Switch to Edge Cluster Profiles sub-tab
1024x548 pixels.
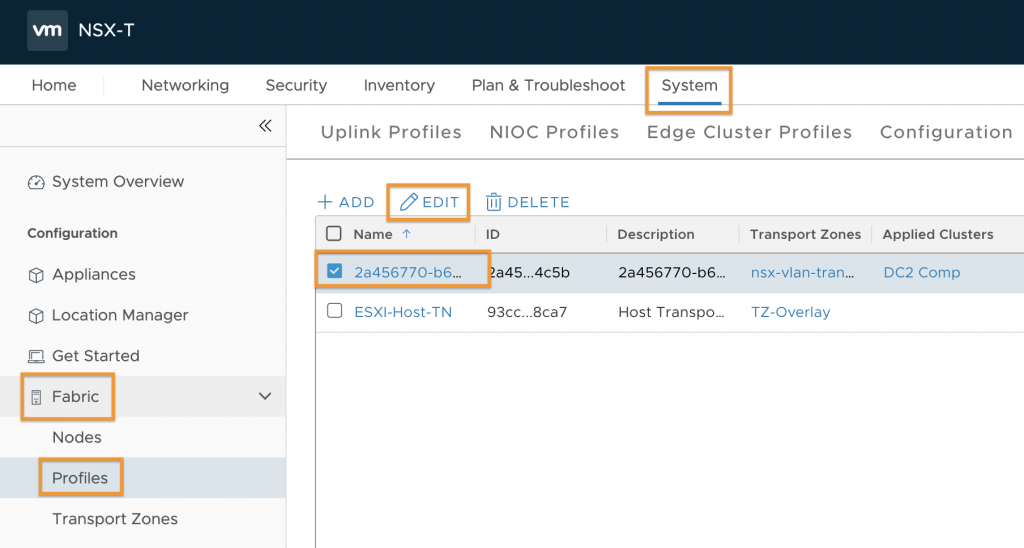tap(749, 132)
